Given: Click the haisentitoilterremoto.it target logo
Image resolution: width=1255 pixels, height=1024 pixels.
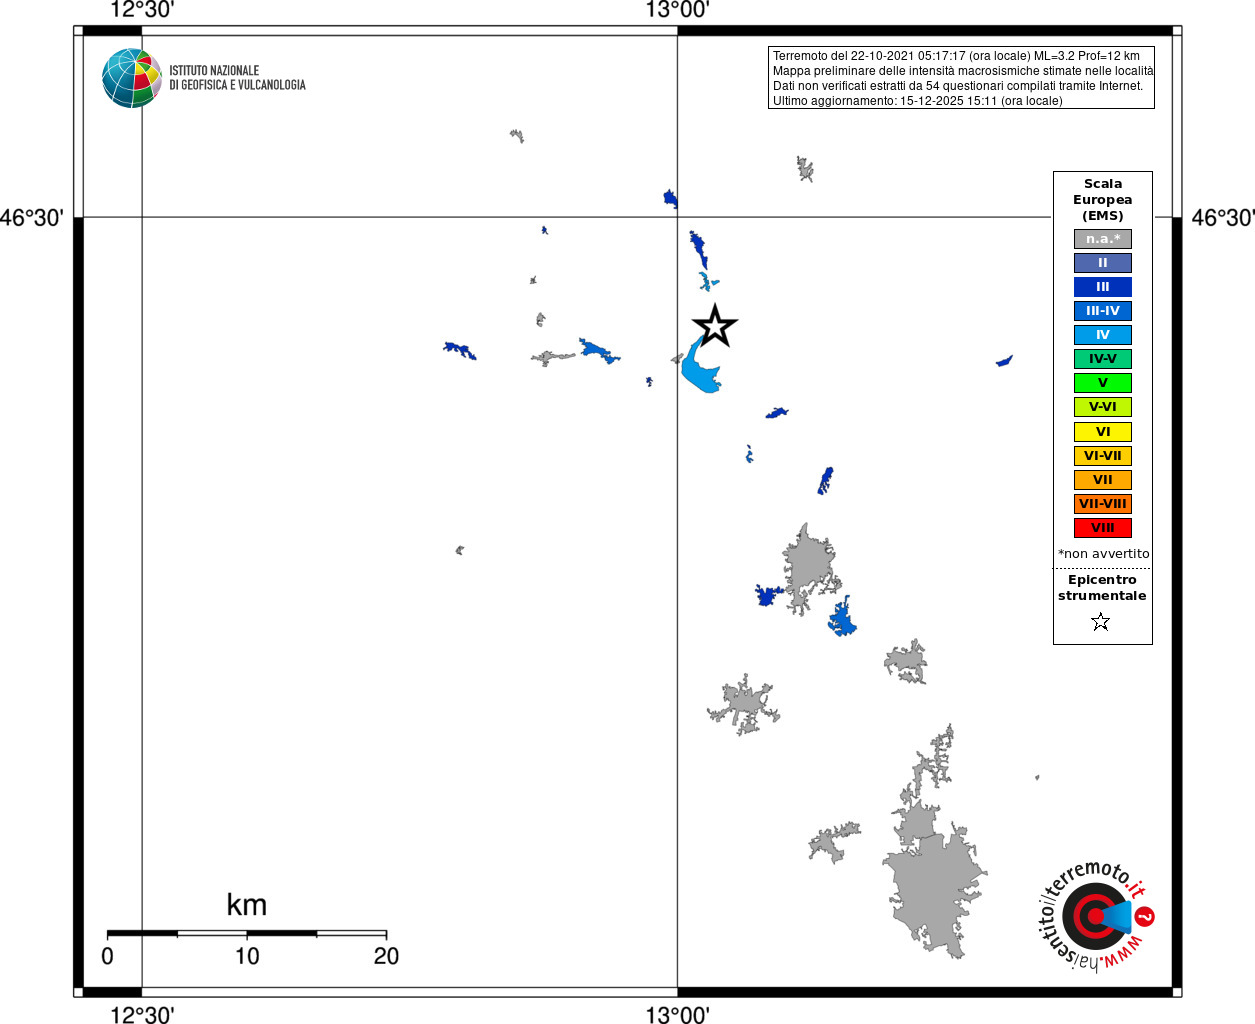Looking at the screenshot, I should pos(1096,916).
